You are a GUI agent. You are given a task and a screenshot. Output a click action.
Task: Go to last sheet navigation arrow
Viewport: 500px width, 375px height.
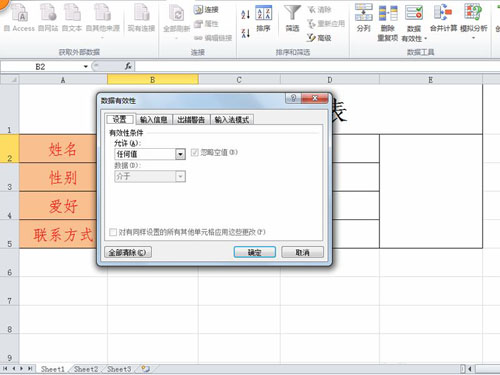30,369
